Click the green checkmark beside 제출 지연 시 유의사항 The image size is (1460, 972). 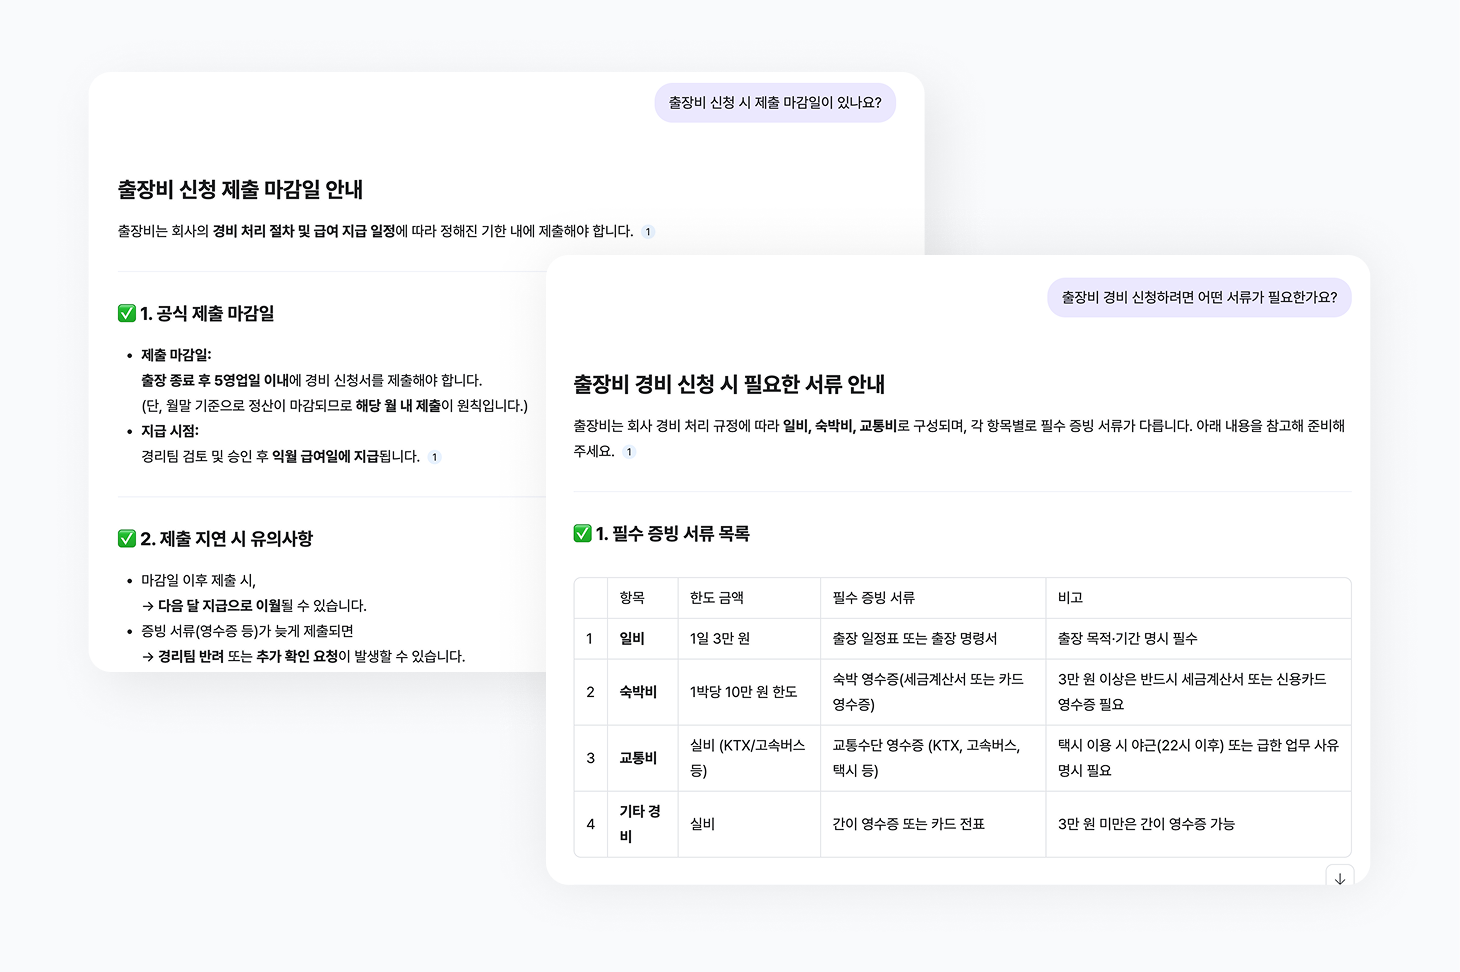(x=127, y=538)
